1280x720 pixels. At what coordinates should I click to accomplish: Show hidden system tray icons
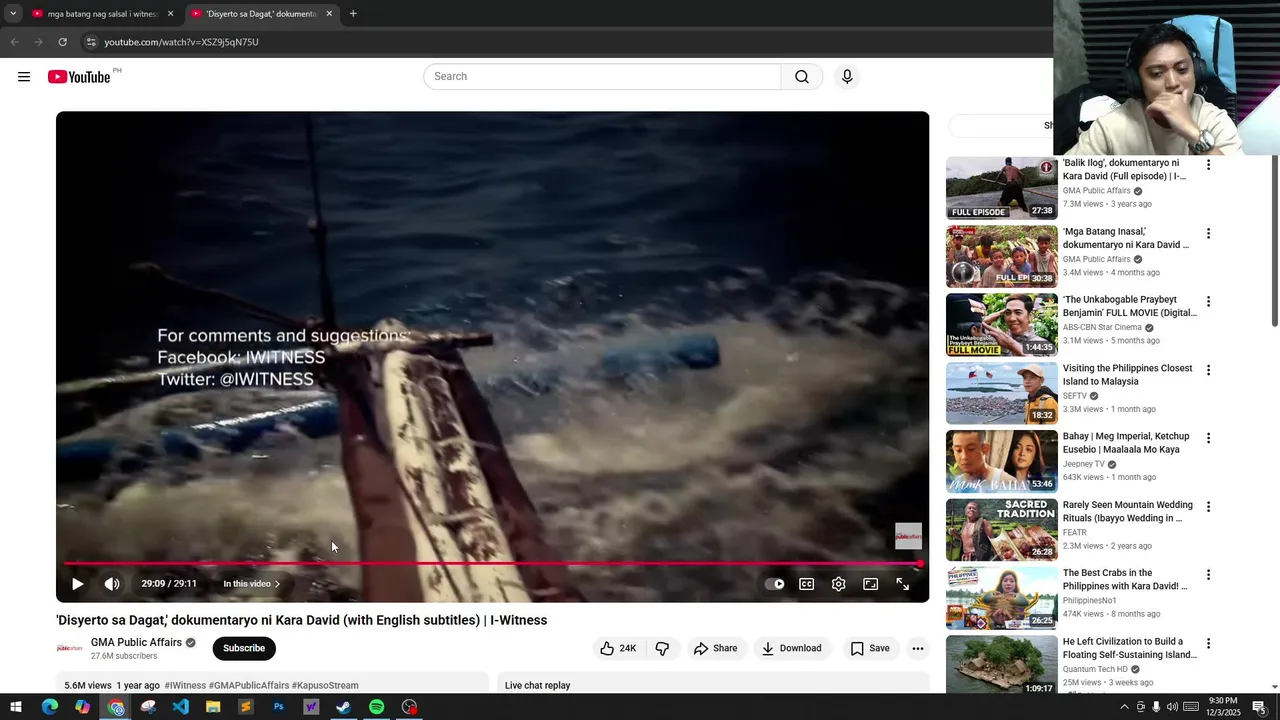pyautogui.click(x=1124, y=707)
